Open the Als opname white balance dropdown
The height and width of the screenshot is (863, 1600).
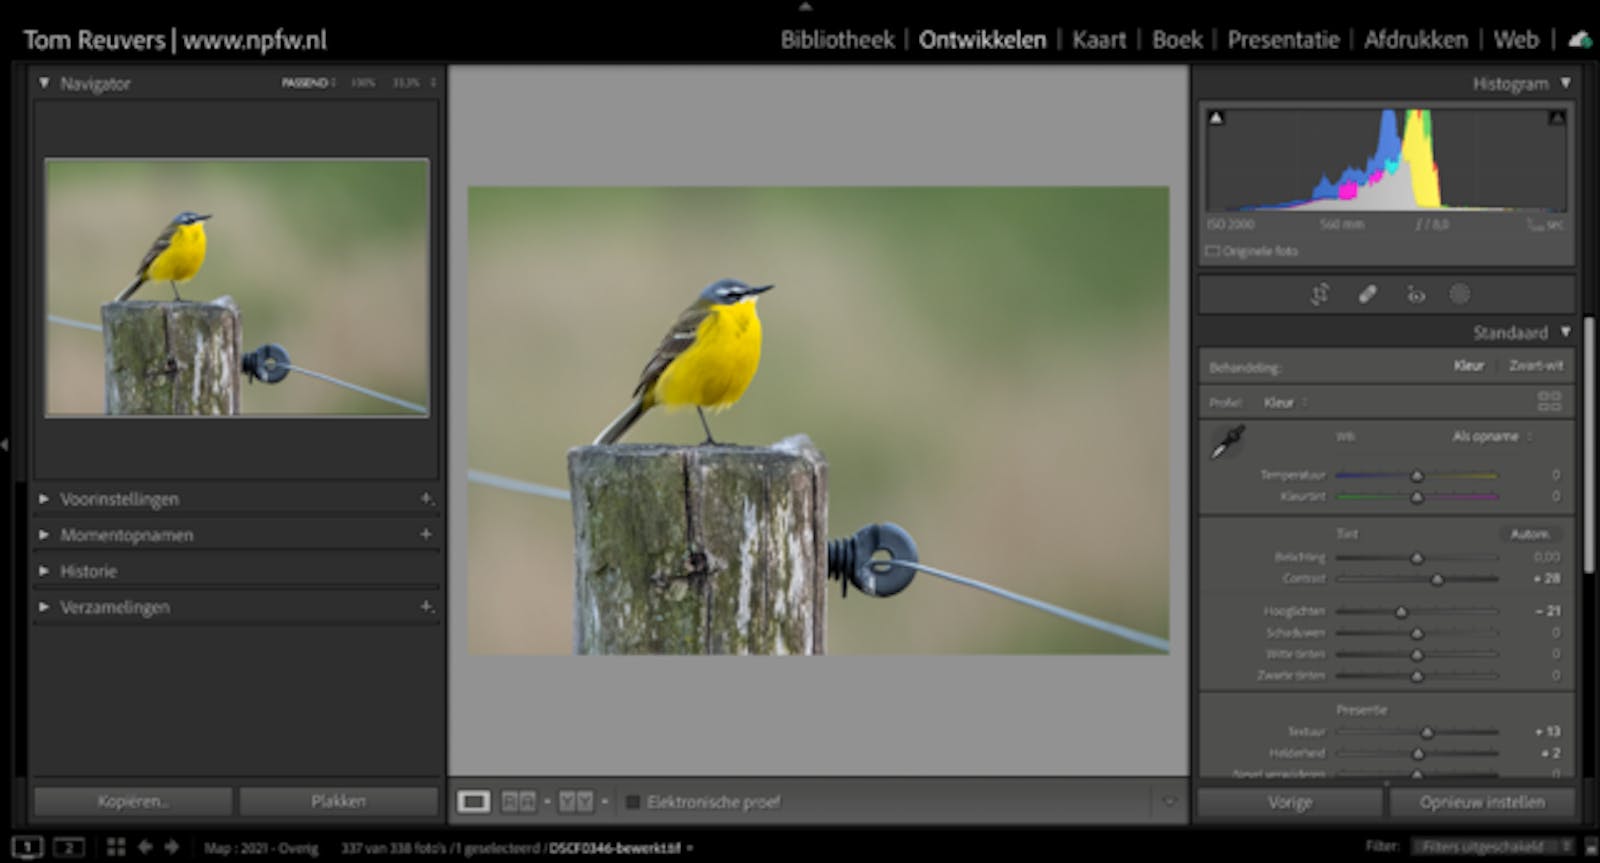[x=1490, y=436]
